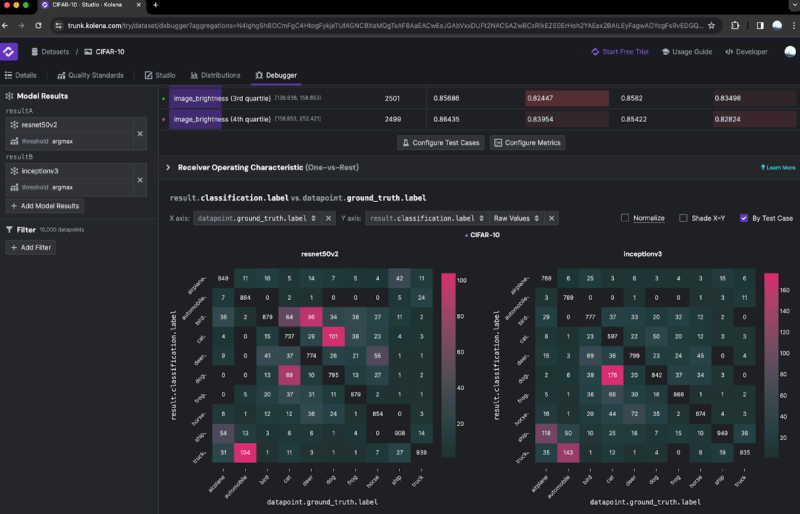Image resolution: width=800 pixels, height=514 pixels.
Task: Expand the Receiver Operating Characteristic section
Action: pos(168,168)
